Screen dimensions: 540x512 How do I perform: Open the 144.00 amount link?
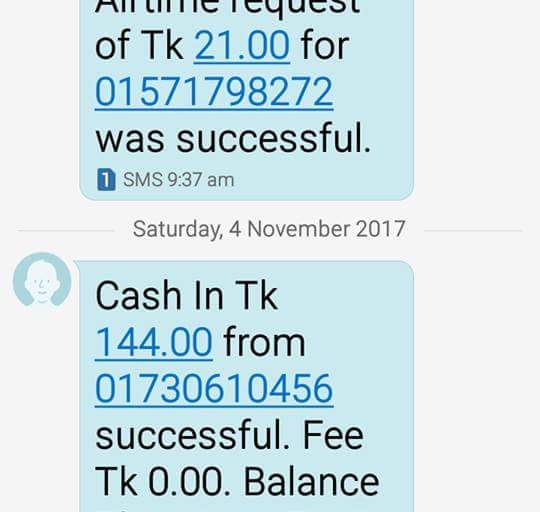pyautogui.click(x=154, y=343)
